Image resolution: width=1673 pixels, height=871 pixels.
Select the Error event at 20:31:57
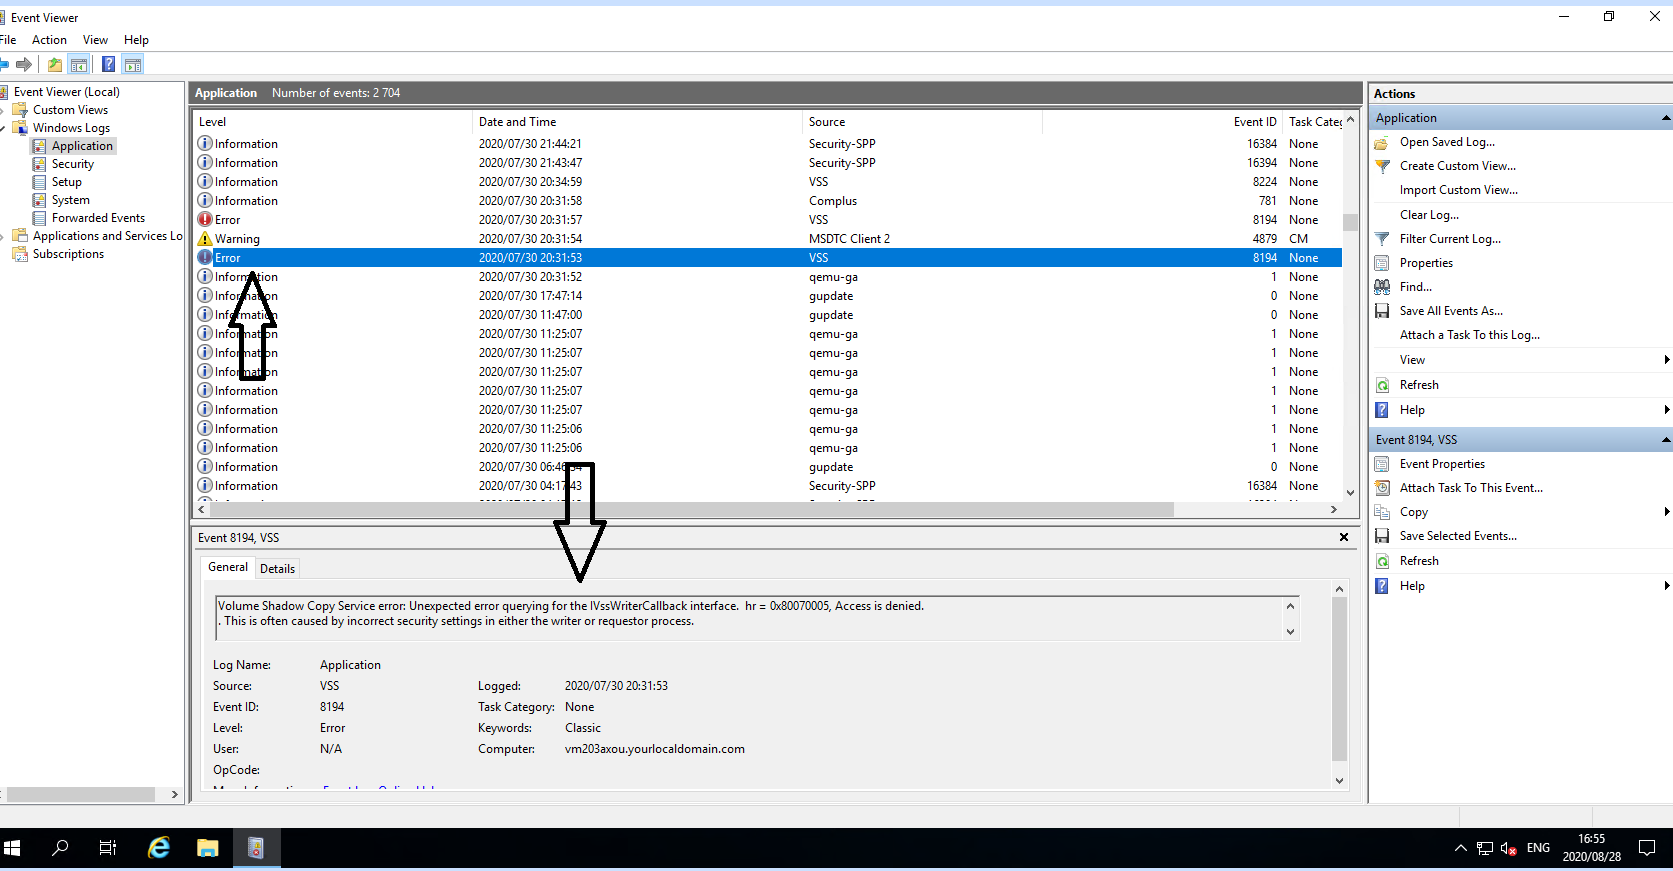tap(767, 220)
